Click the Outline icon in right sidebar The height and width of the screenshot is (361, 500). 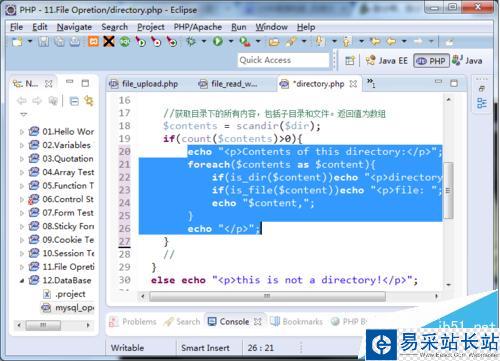click(481, 103)
